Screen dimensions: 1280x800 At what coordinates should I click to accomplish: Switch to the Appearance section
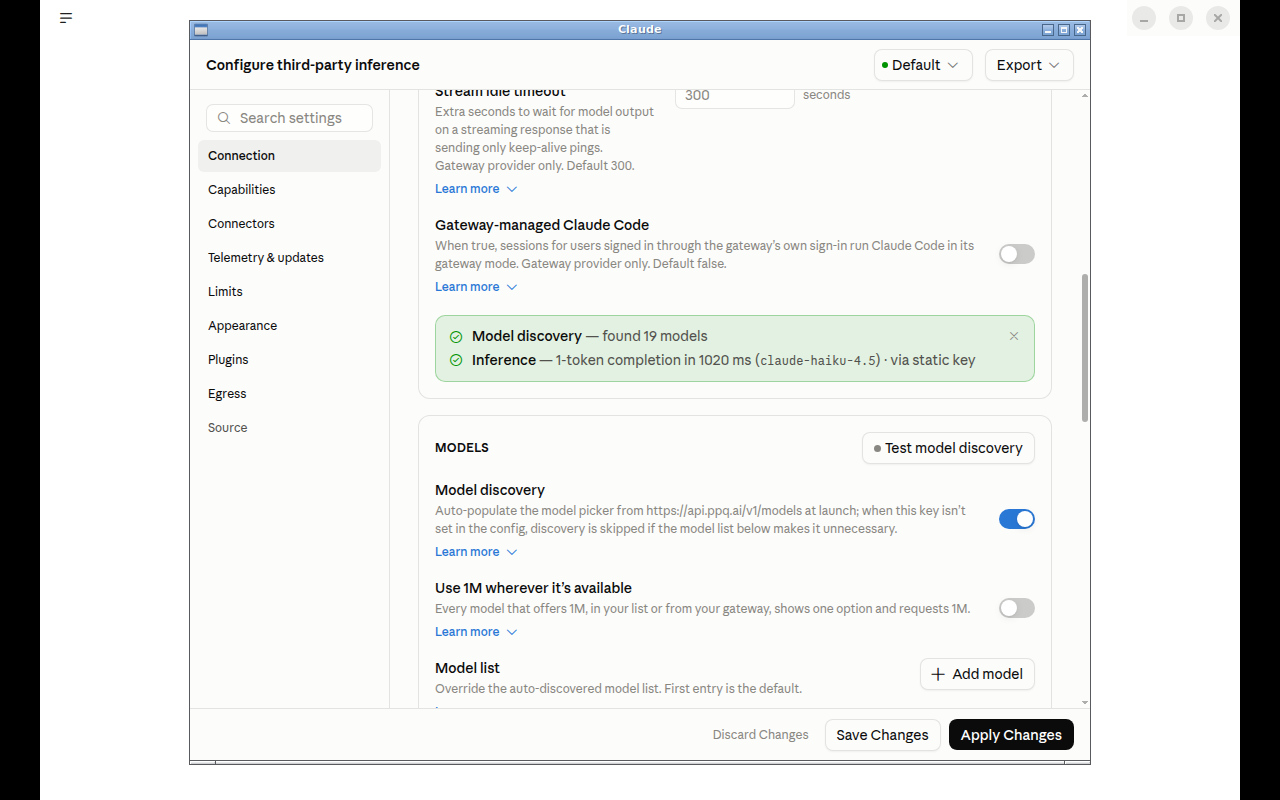pyautogui.click(x=289, y=326)
